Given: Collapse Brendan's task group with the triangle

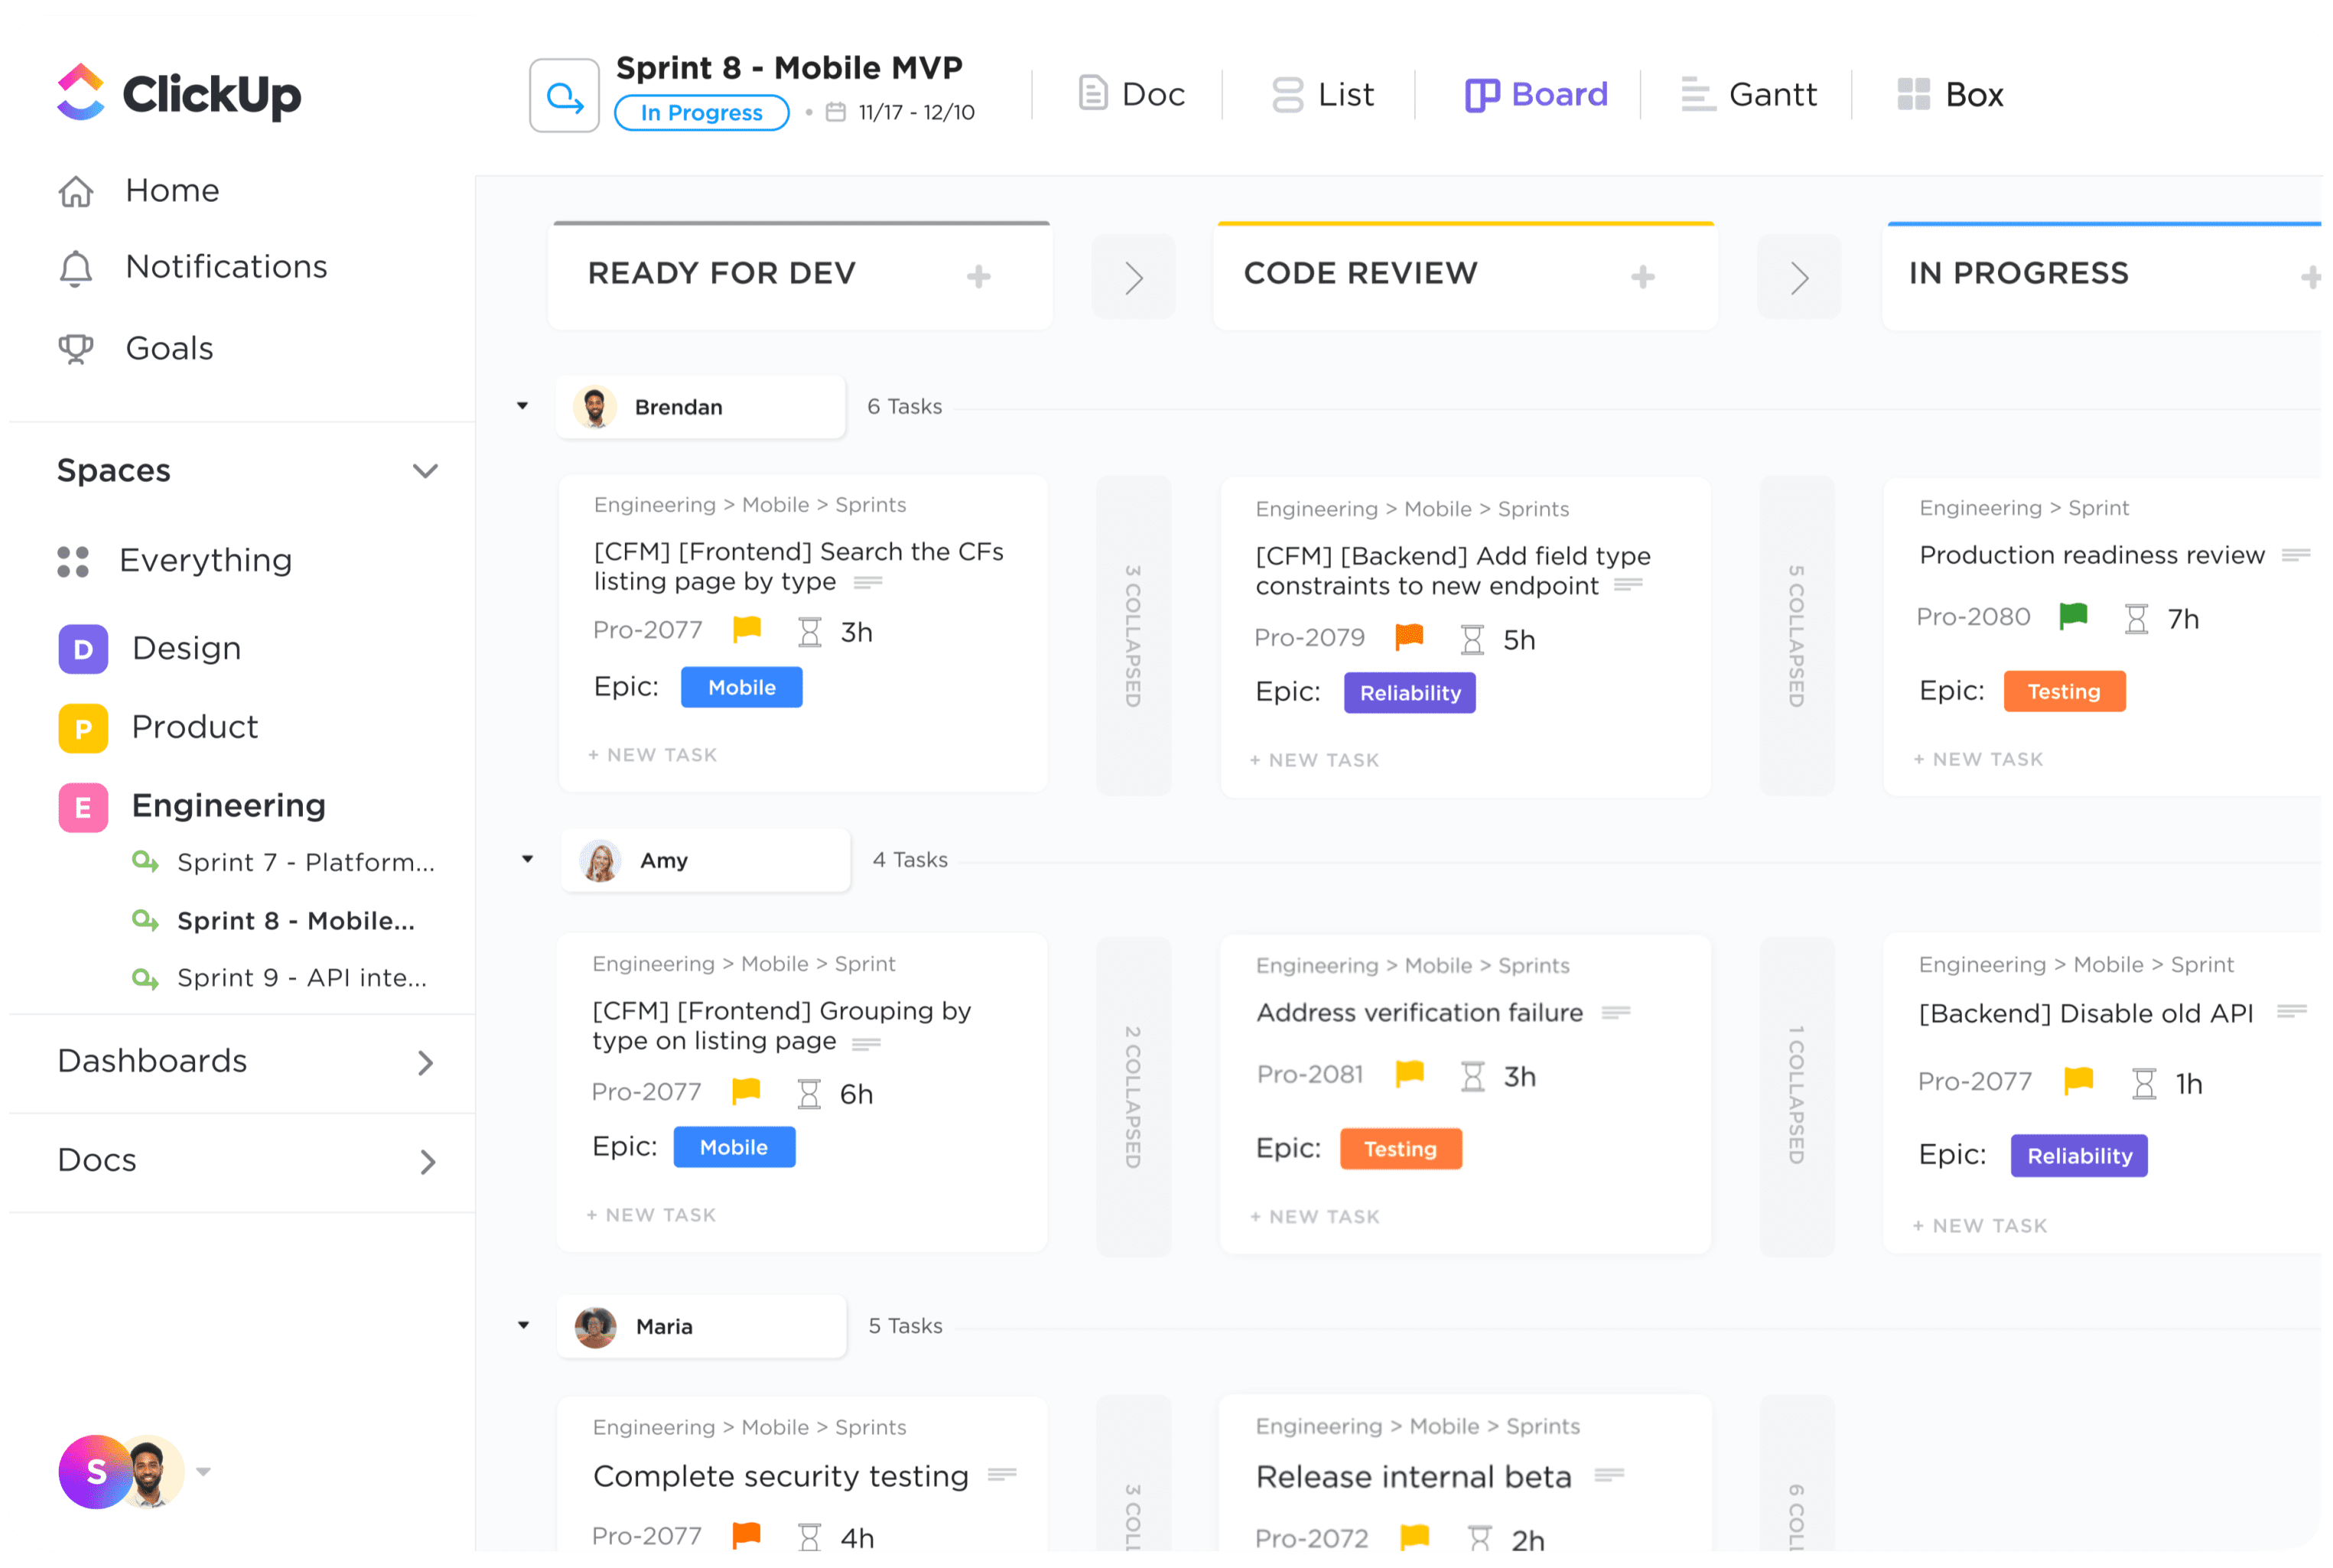Looking at the screenshot, I should tap(522, 406).
